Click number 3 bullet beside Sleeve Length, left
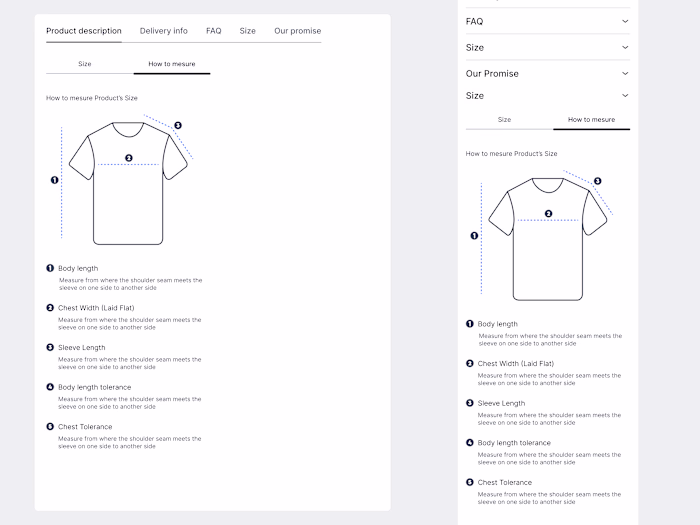The image size is (700, 525). tap(50, 347)
